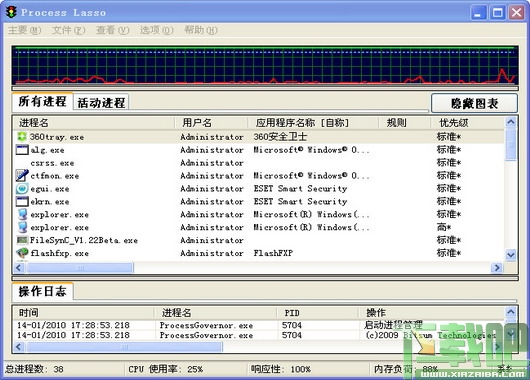
Task: Sort the log by 时间 column
Action: pos(83,313)
